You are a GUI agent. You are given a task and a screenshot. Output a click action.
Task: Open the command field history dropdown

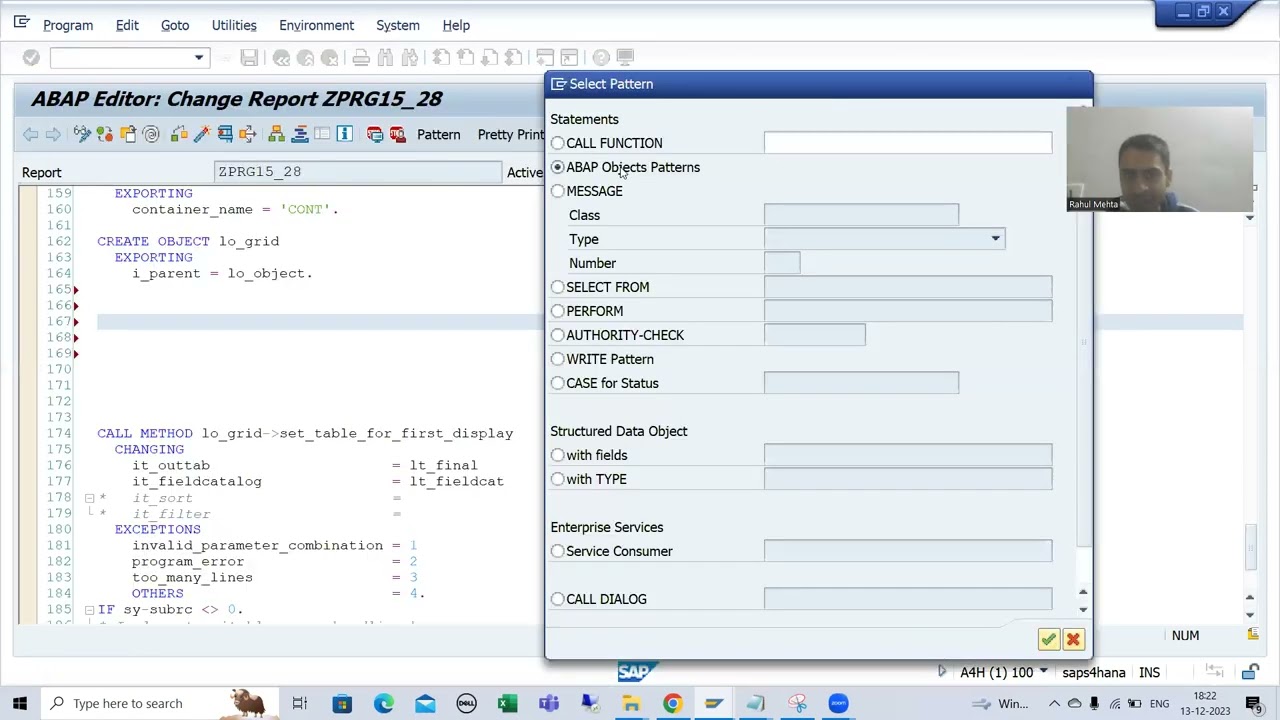(199, 58)
